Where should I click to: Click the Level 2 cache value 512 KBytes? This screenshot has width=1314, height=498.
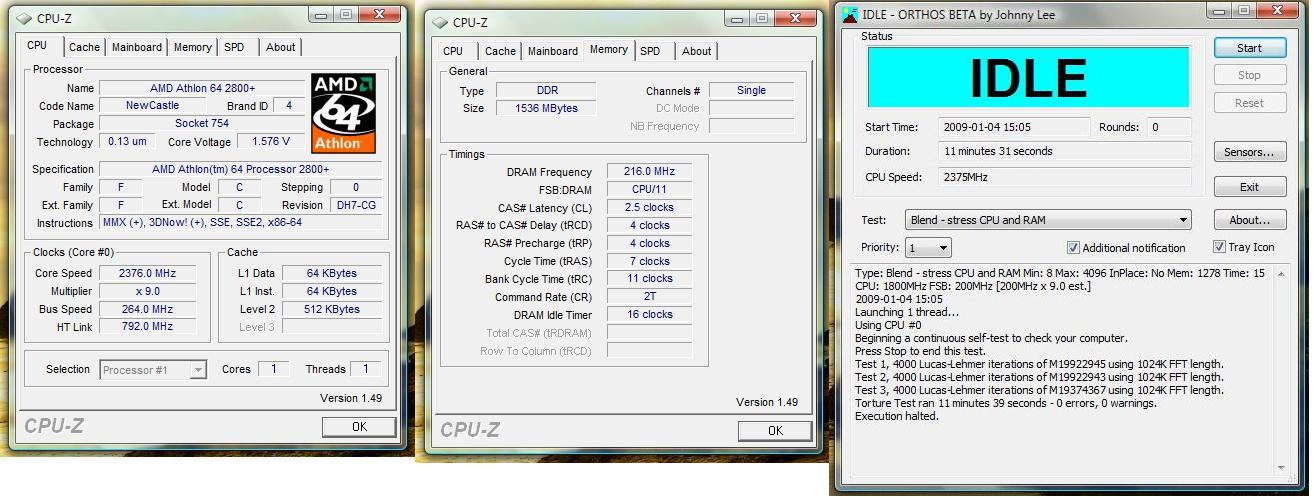click(332, 309)
